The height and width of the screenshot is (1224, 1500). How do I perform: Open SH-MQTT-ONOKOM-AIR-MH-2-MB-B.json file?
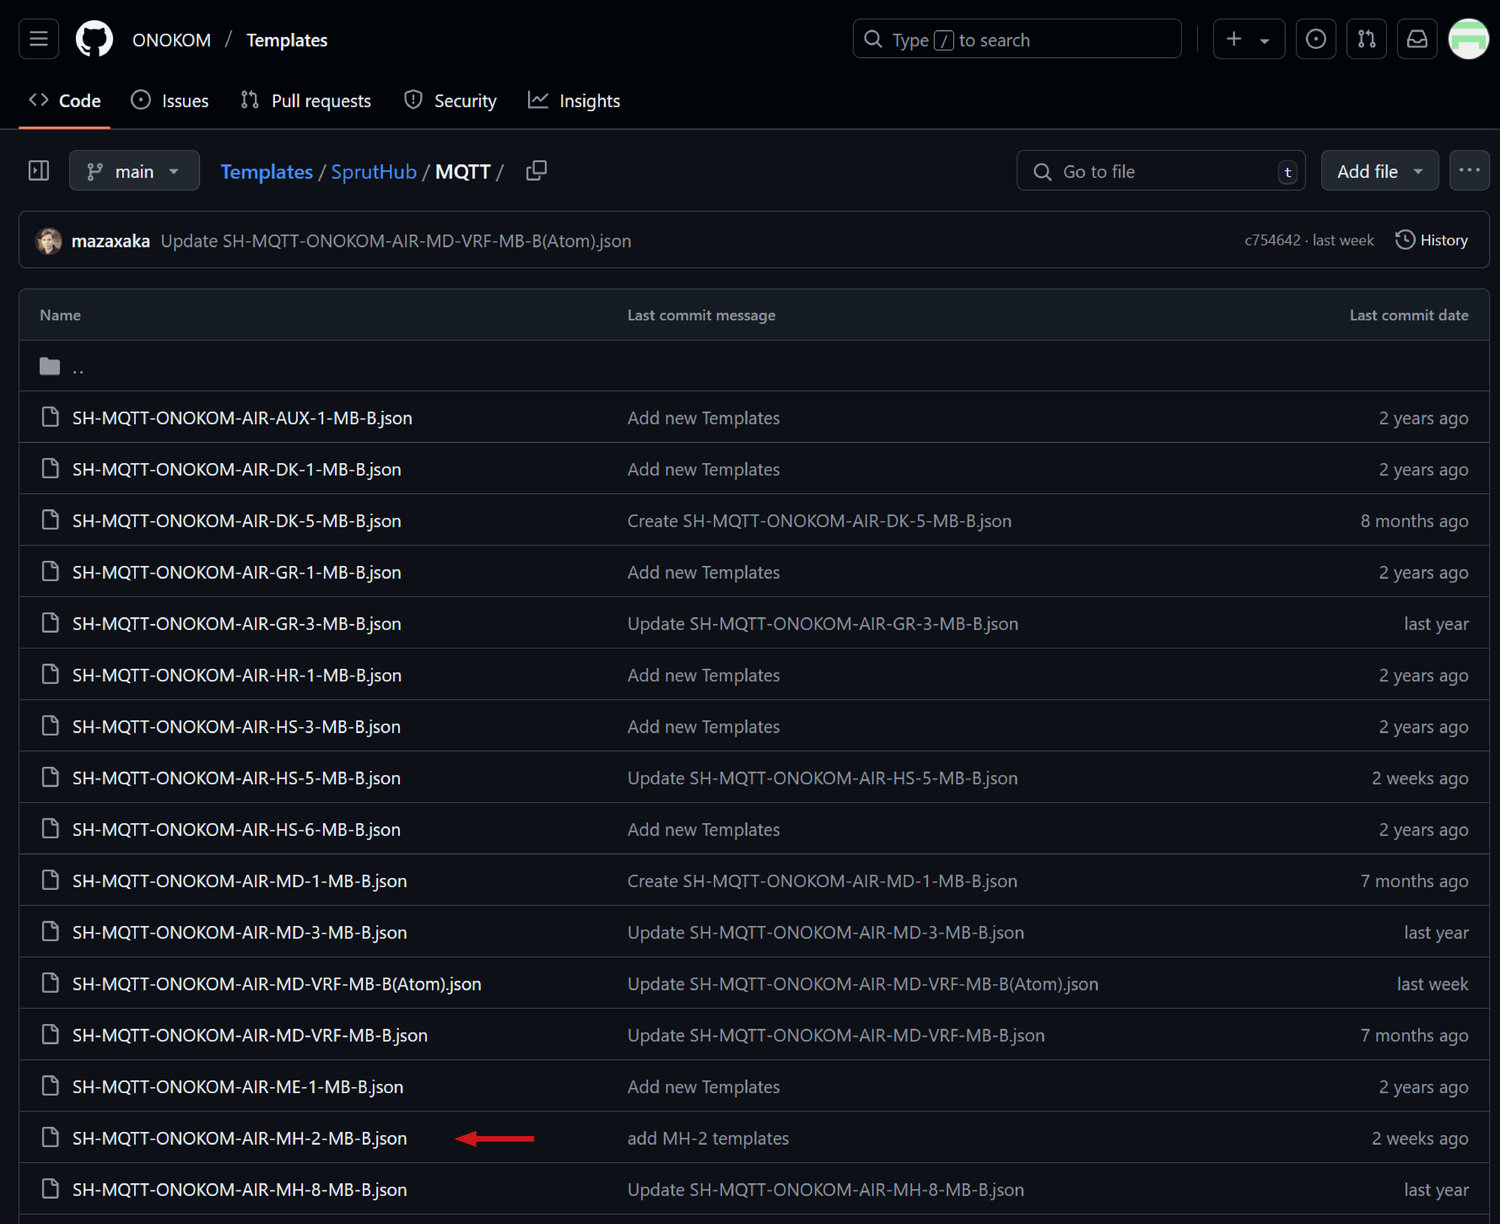[x=240, y=1139]
